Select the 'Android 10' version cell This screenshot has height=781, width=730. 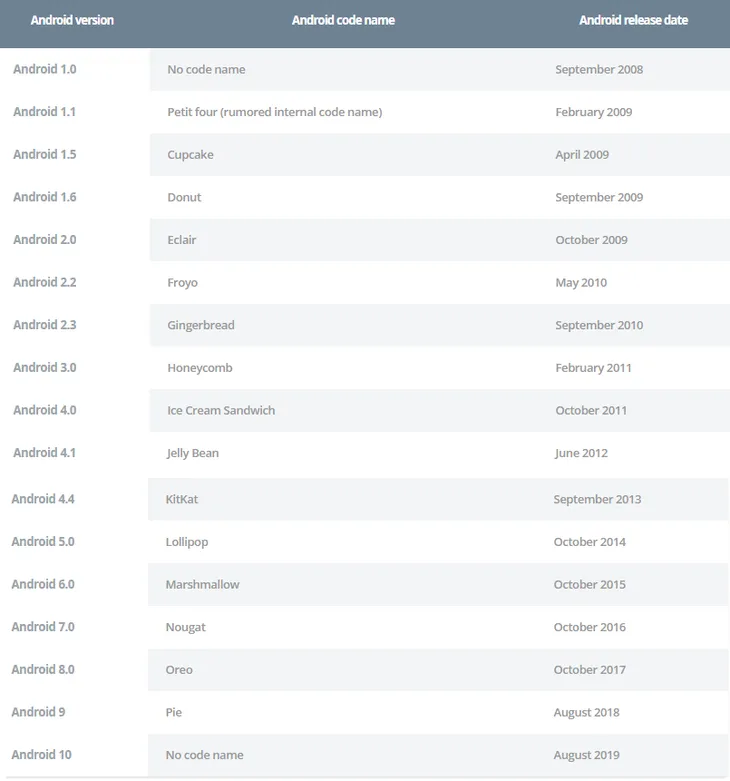coord(42,755)
